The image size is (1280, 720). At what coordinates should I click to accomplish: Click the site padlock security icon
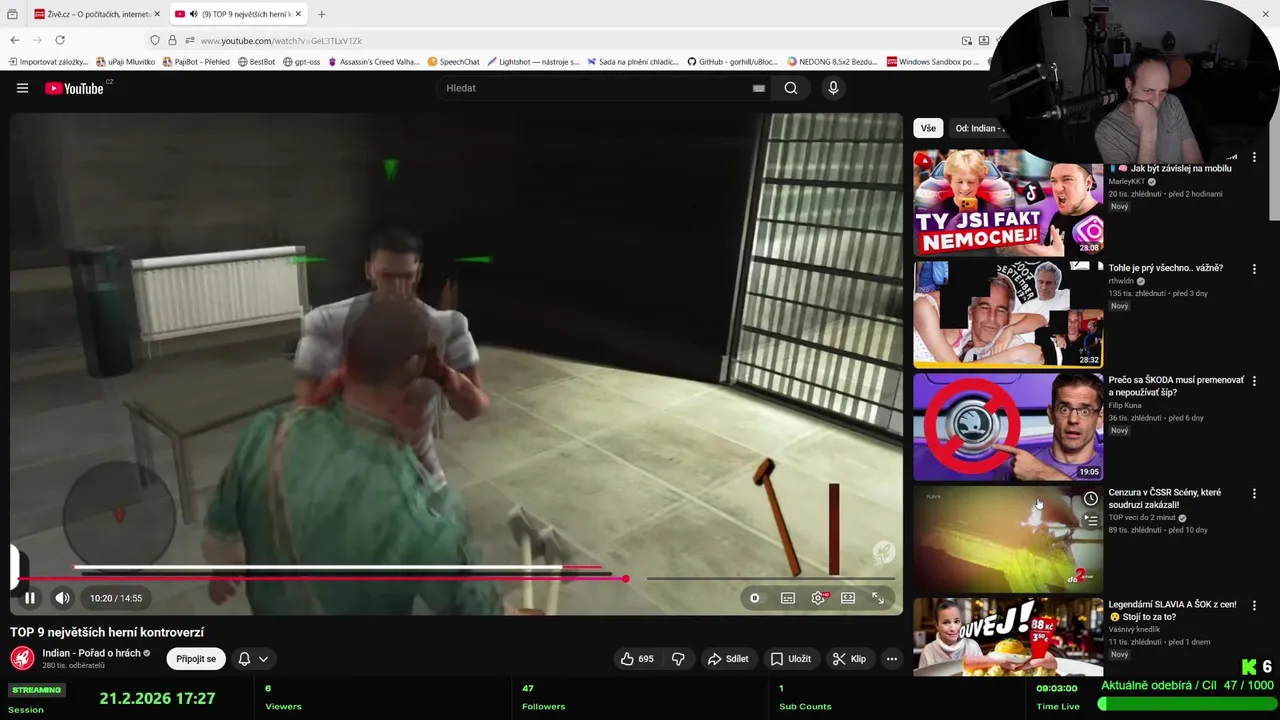point(172,40)
